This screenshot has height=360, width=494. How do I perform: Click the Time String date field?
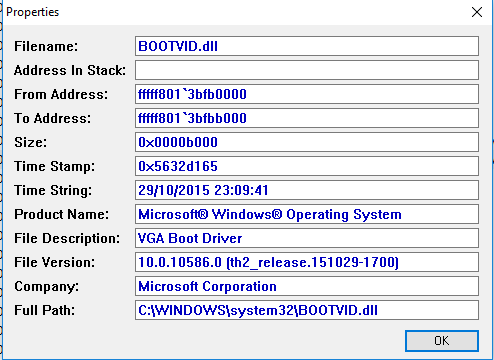point(307,190)
